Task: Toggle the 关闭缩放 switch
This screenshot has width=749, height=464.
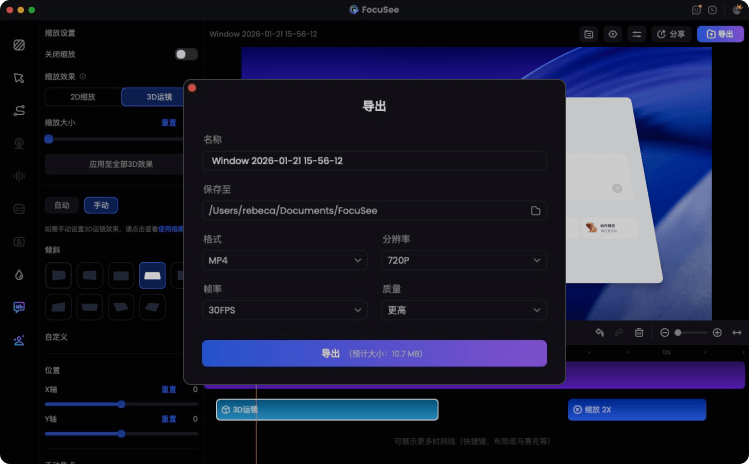Action: [186, 54]
